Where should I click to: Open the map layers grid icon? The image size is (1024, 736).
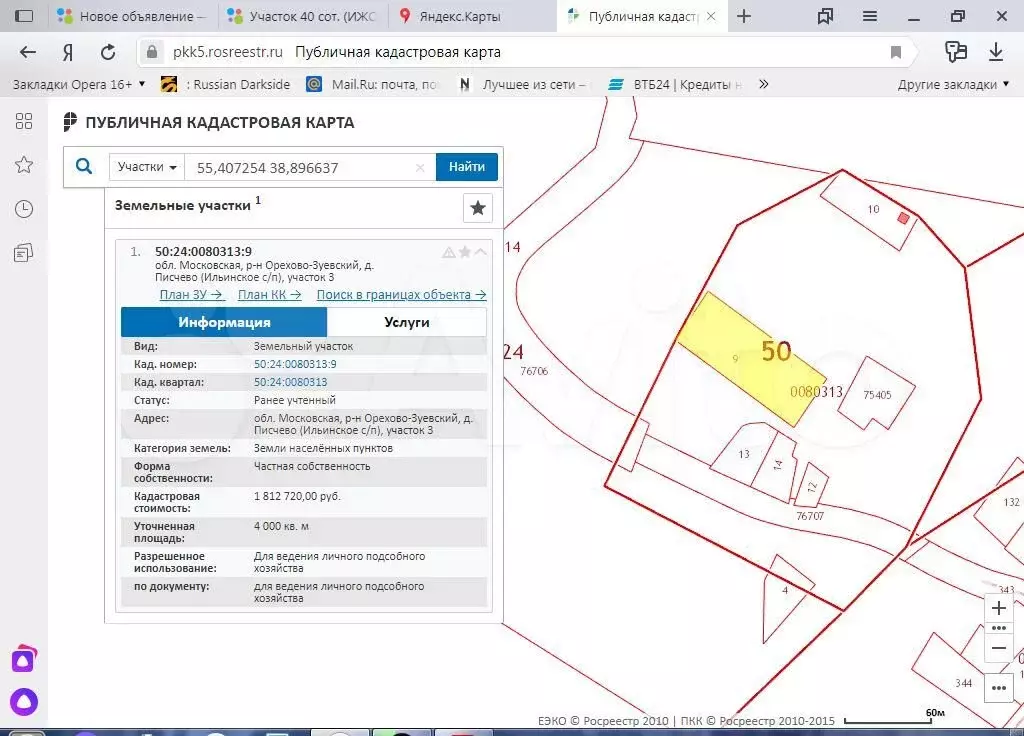[x=24, y=121]
